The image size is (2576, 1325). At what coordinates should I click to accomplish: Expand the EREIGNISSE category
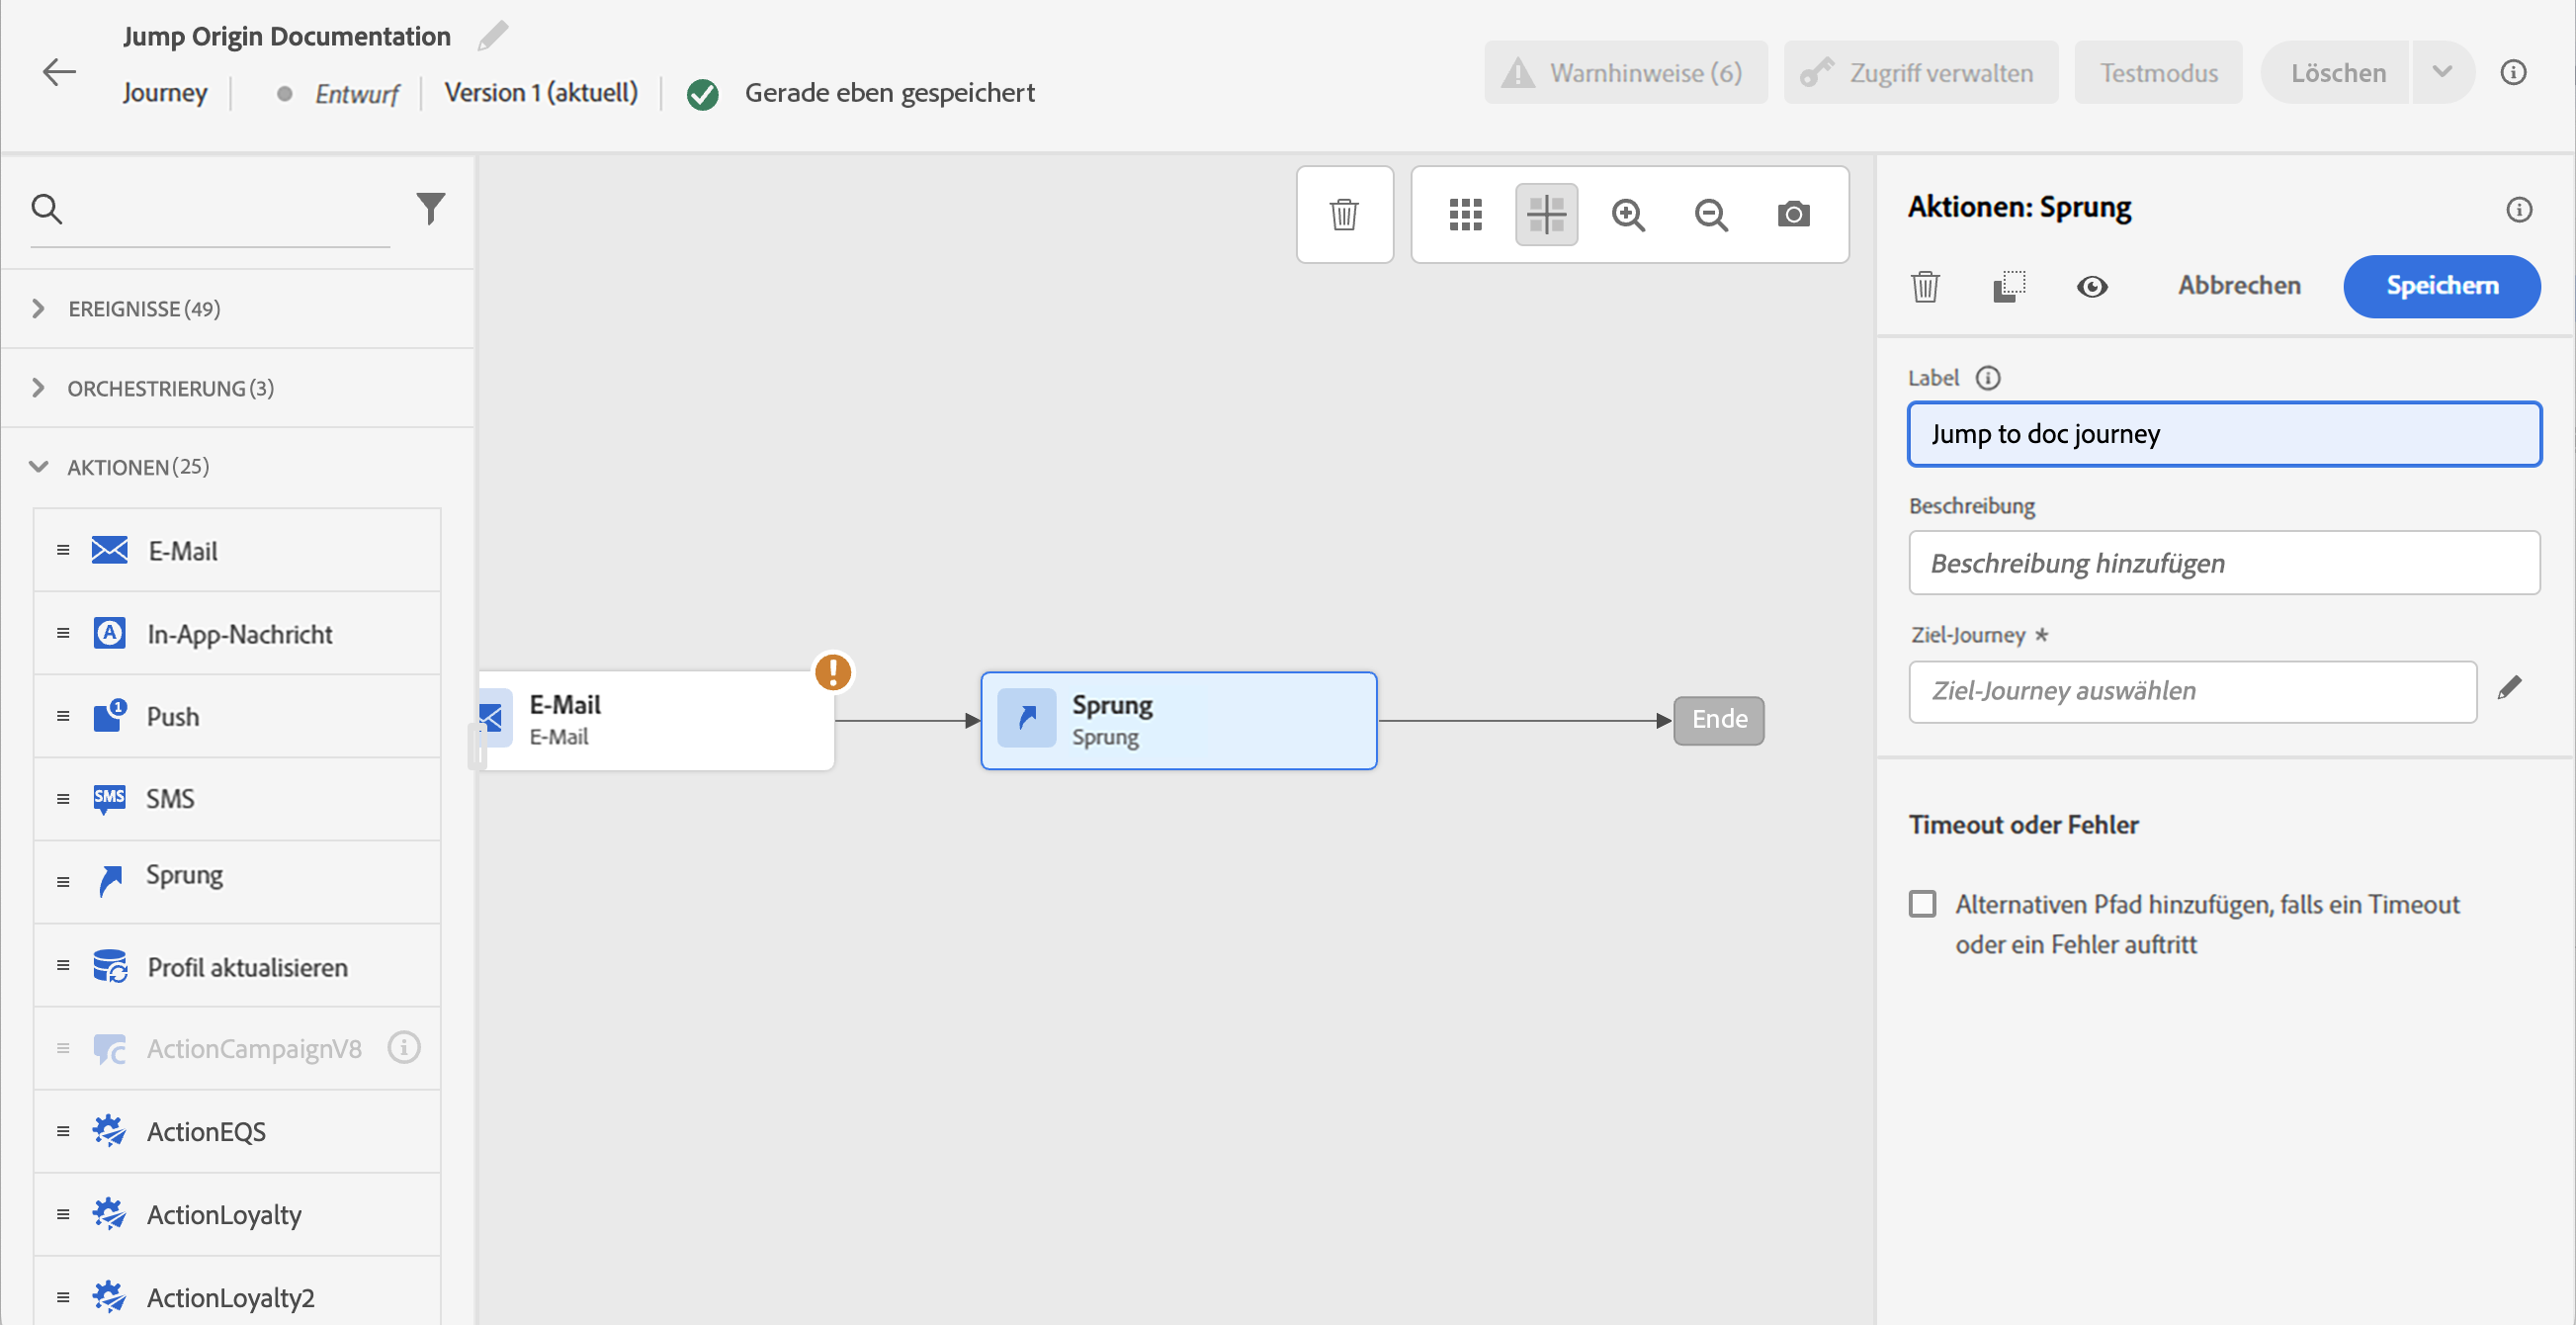39,308
